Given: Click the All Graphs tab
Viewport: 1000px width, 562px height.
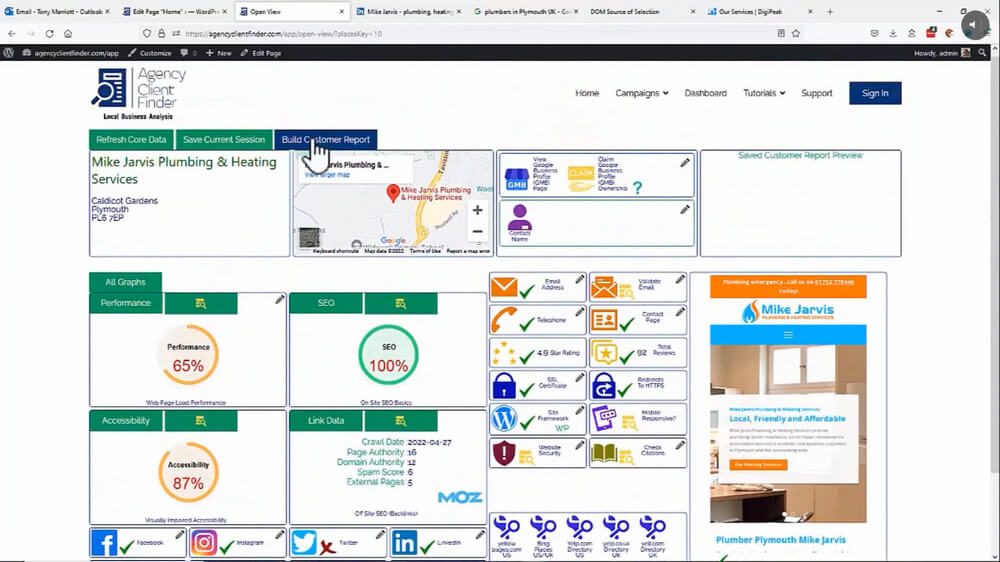Looking at the screenshot, I should point(125,282).
